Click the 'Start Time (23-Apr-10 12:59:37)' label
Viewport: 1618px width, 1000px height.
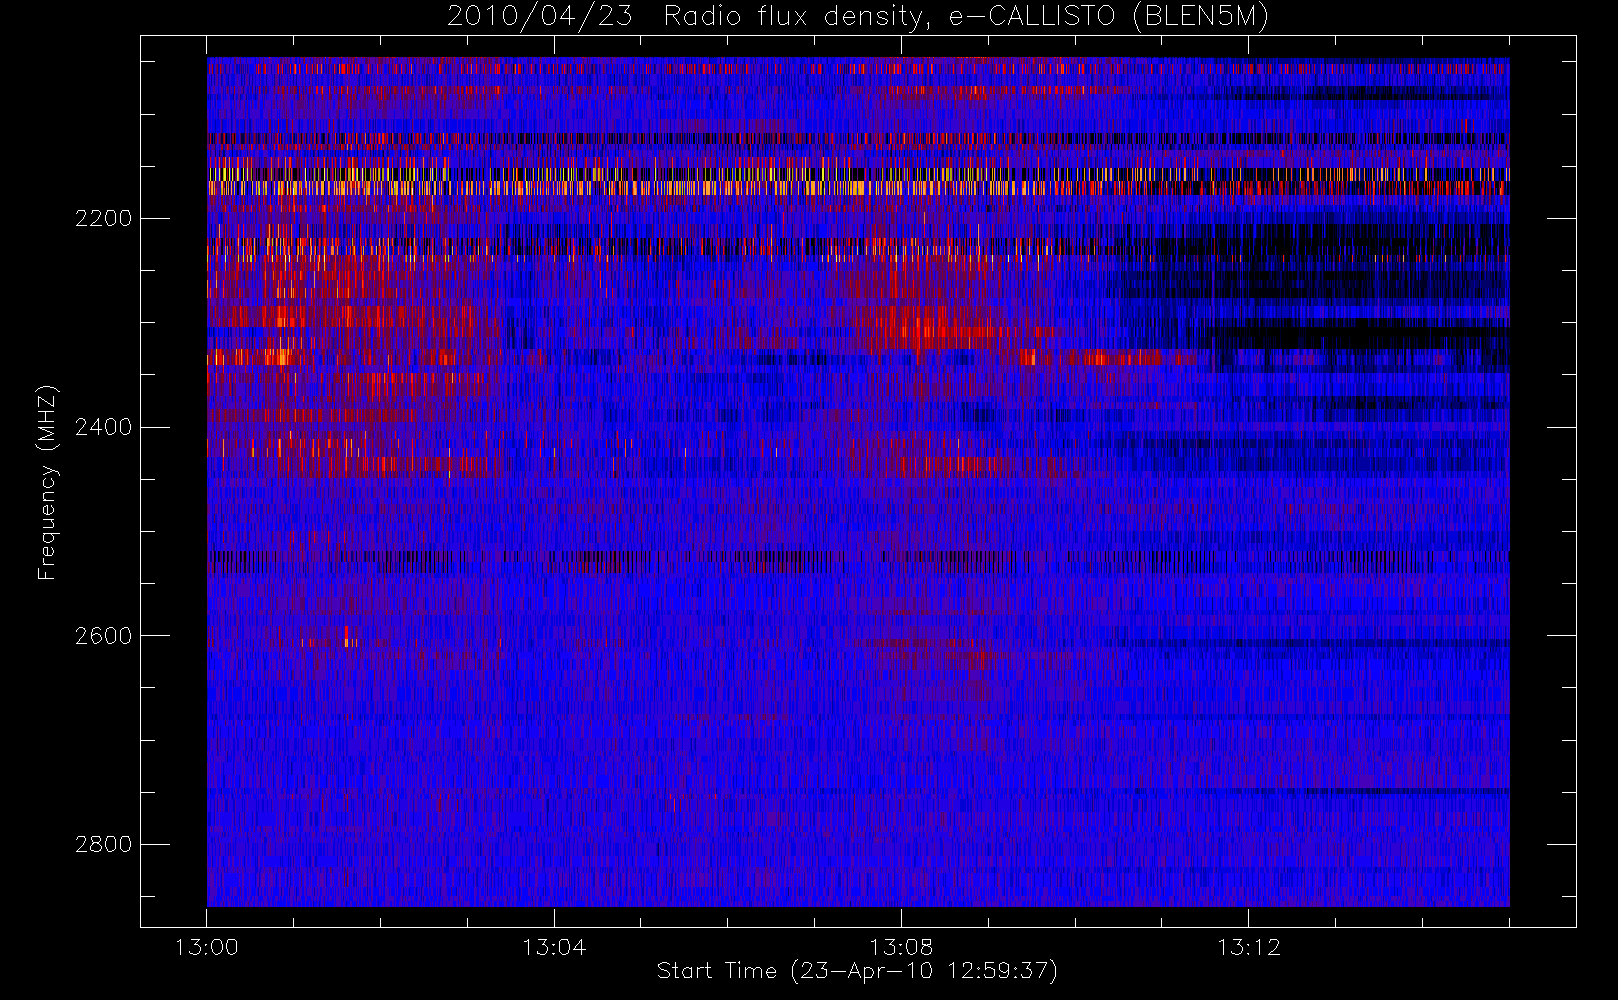click(857, 971)
